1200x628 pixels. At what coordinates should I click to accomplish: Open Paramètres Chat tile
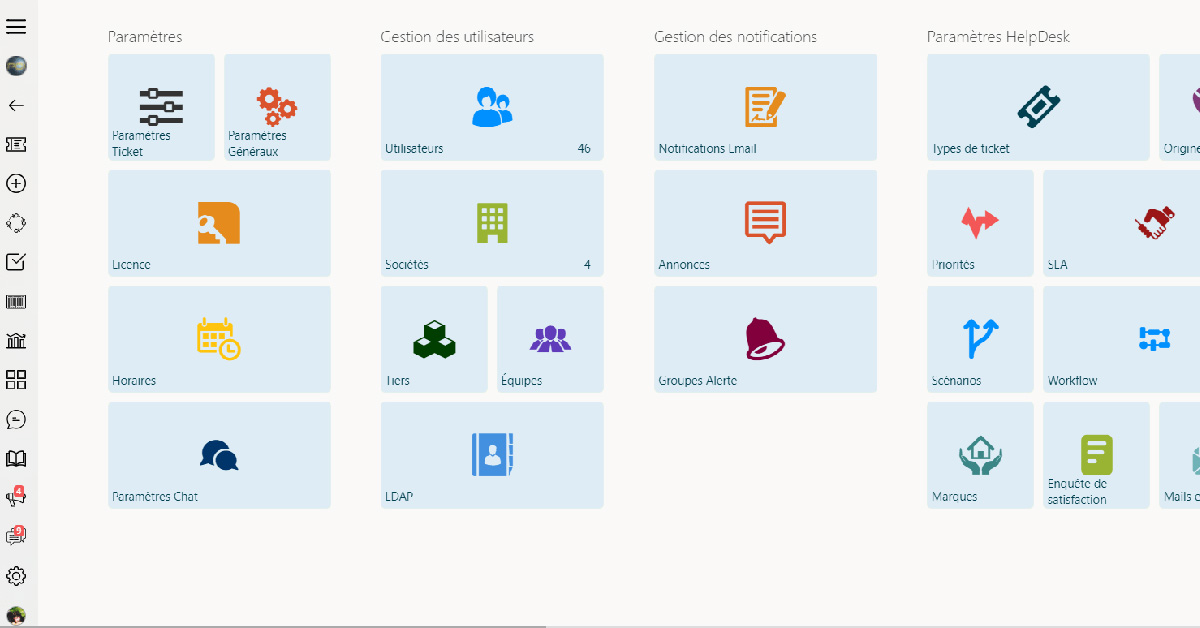[x=219, y=455]
